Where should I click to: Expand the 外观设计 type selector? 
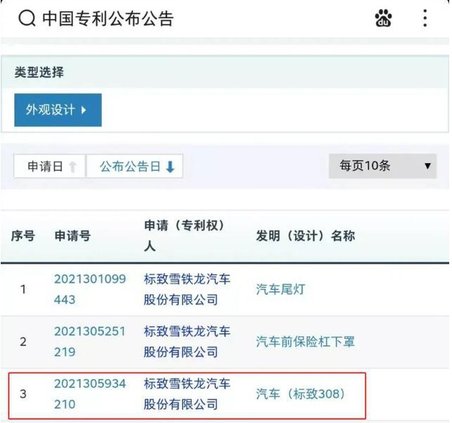click(58, 110)
